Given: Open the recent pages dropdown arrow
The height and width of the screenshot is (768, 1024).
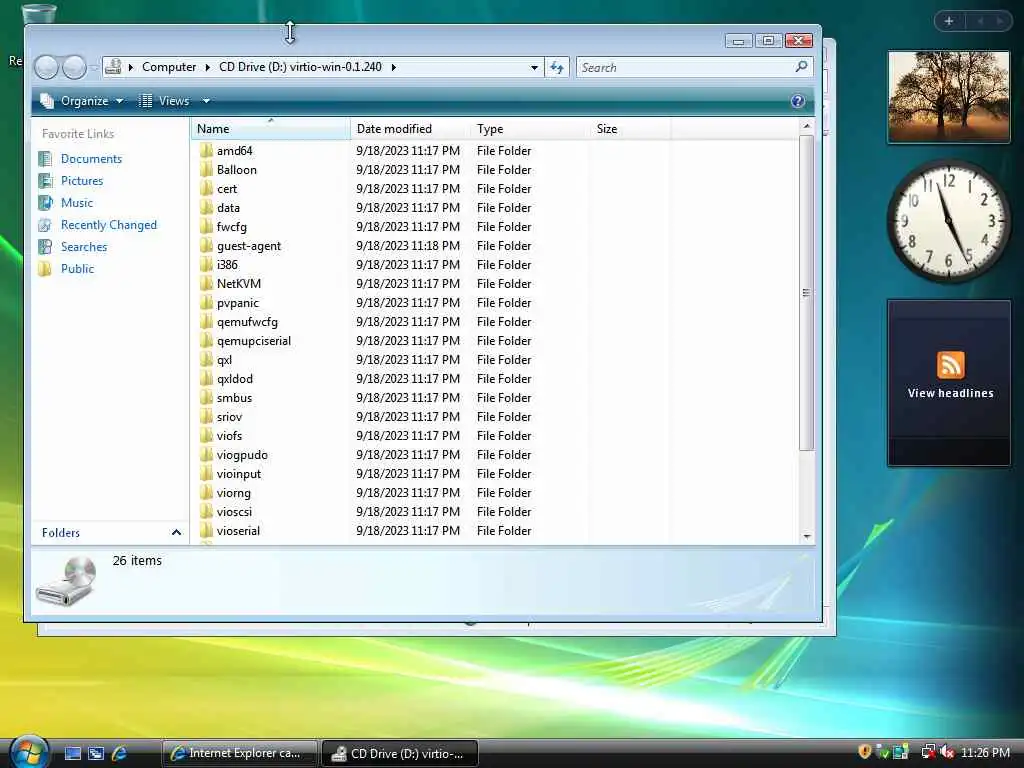Looking at the screenshot, I should pyautogui.click(x=94, y=67).
